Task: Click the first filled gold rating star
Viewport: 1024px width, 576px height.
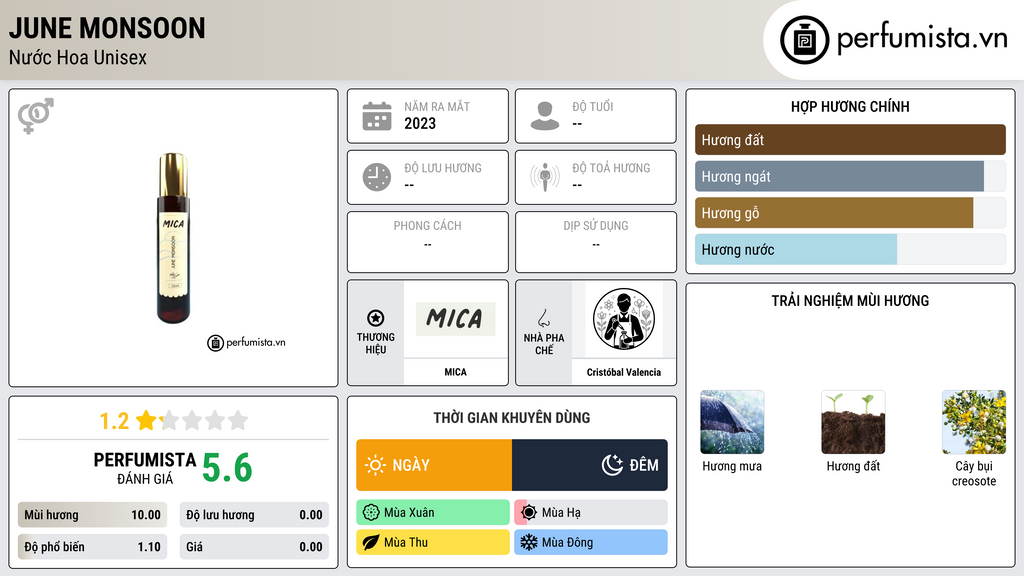Action: pyautogui.click(x=146, y=420)
